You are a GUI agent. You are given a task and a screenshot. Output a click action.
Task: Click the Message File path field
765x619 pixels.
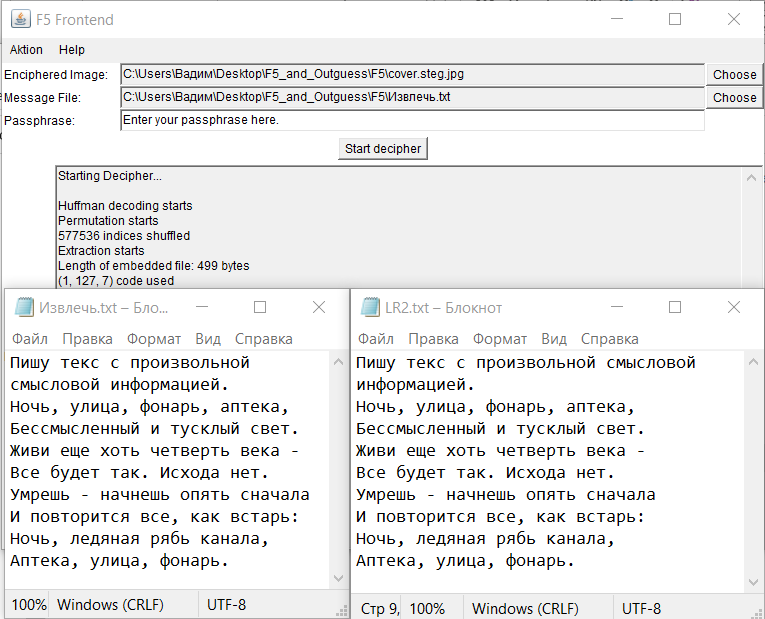pyautogui.click(x=412, y=97)
